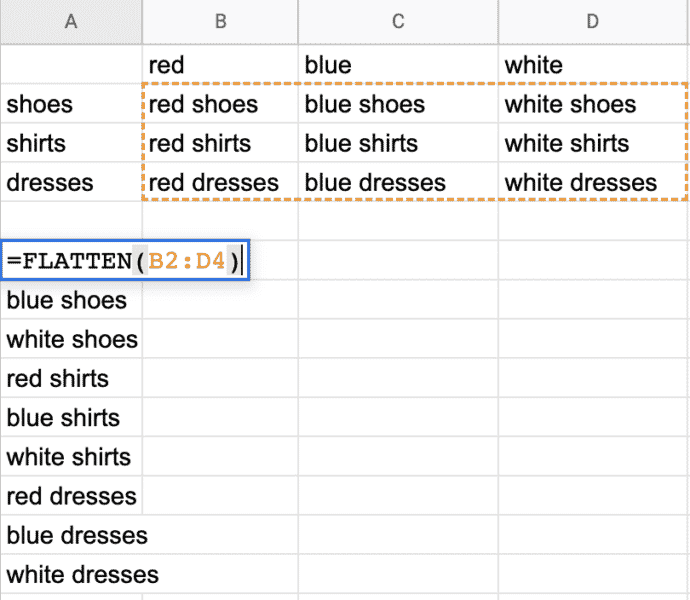690x600 pixels.
Task: Click the 'white' header cell
Action: (x=593, y=65)
